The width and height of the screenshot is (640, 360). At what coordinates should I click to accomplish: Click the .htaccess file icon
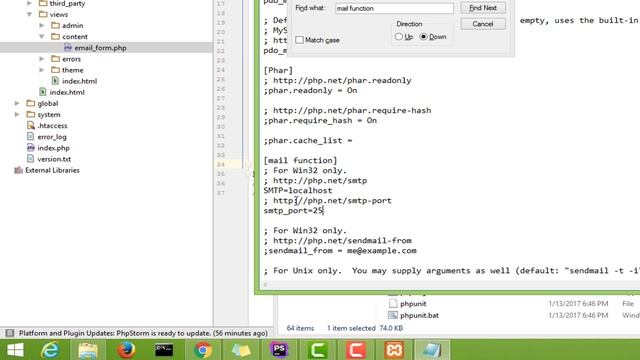click(x=31, y=126)
